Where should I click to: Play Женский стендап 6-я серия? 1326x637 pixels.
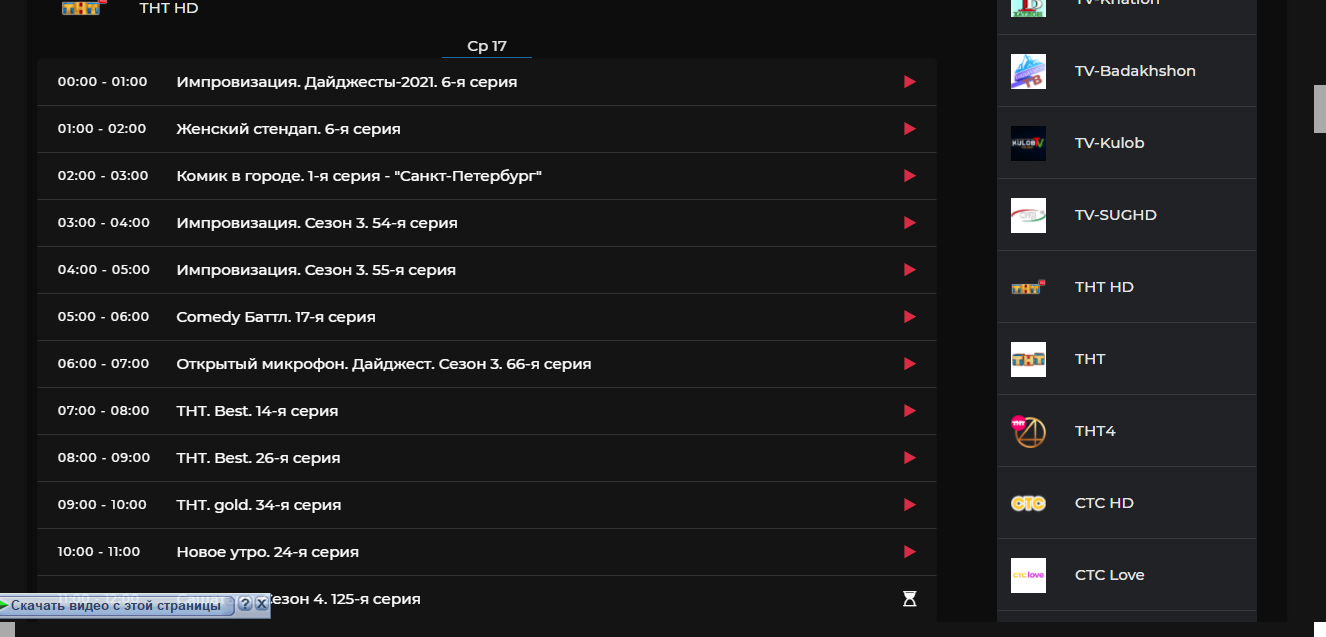(909, 129)
